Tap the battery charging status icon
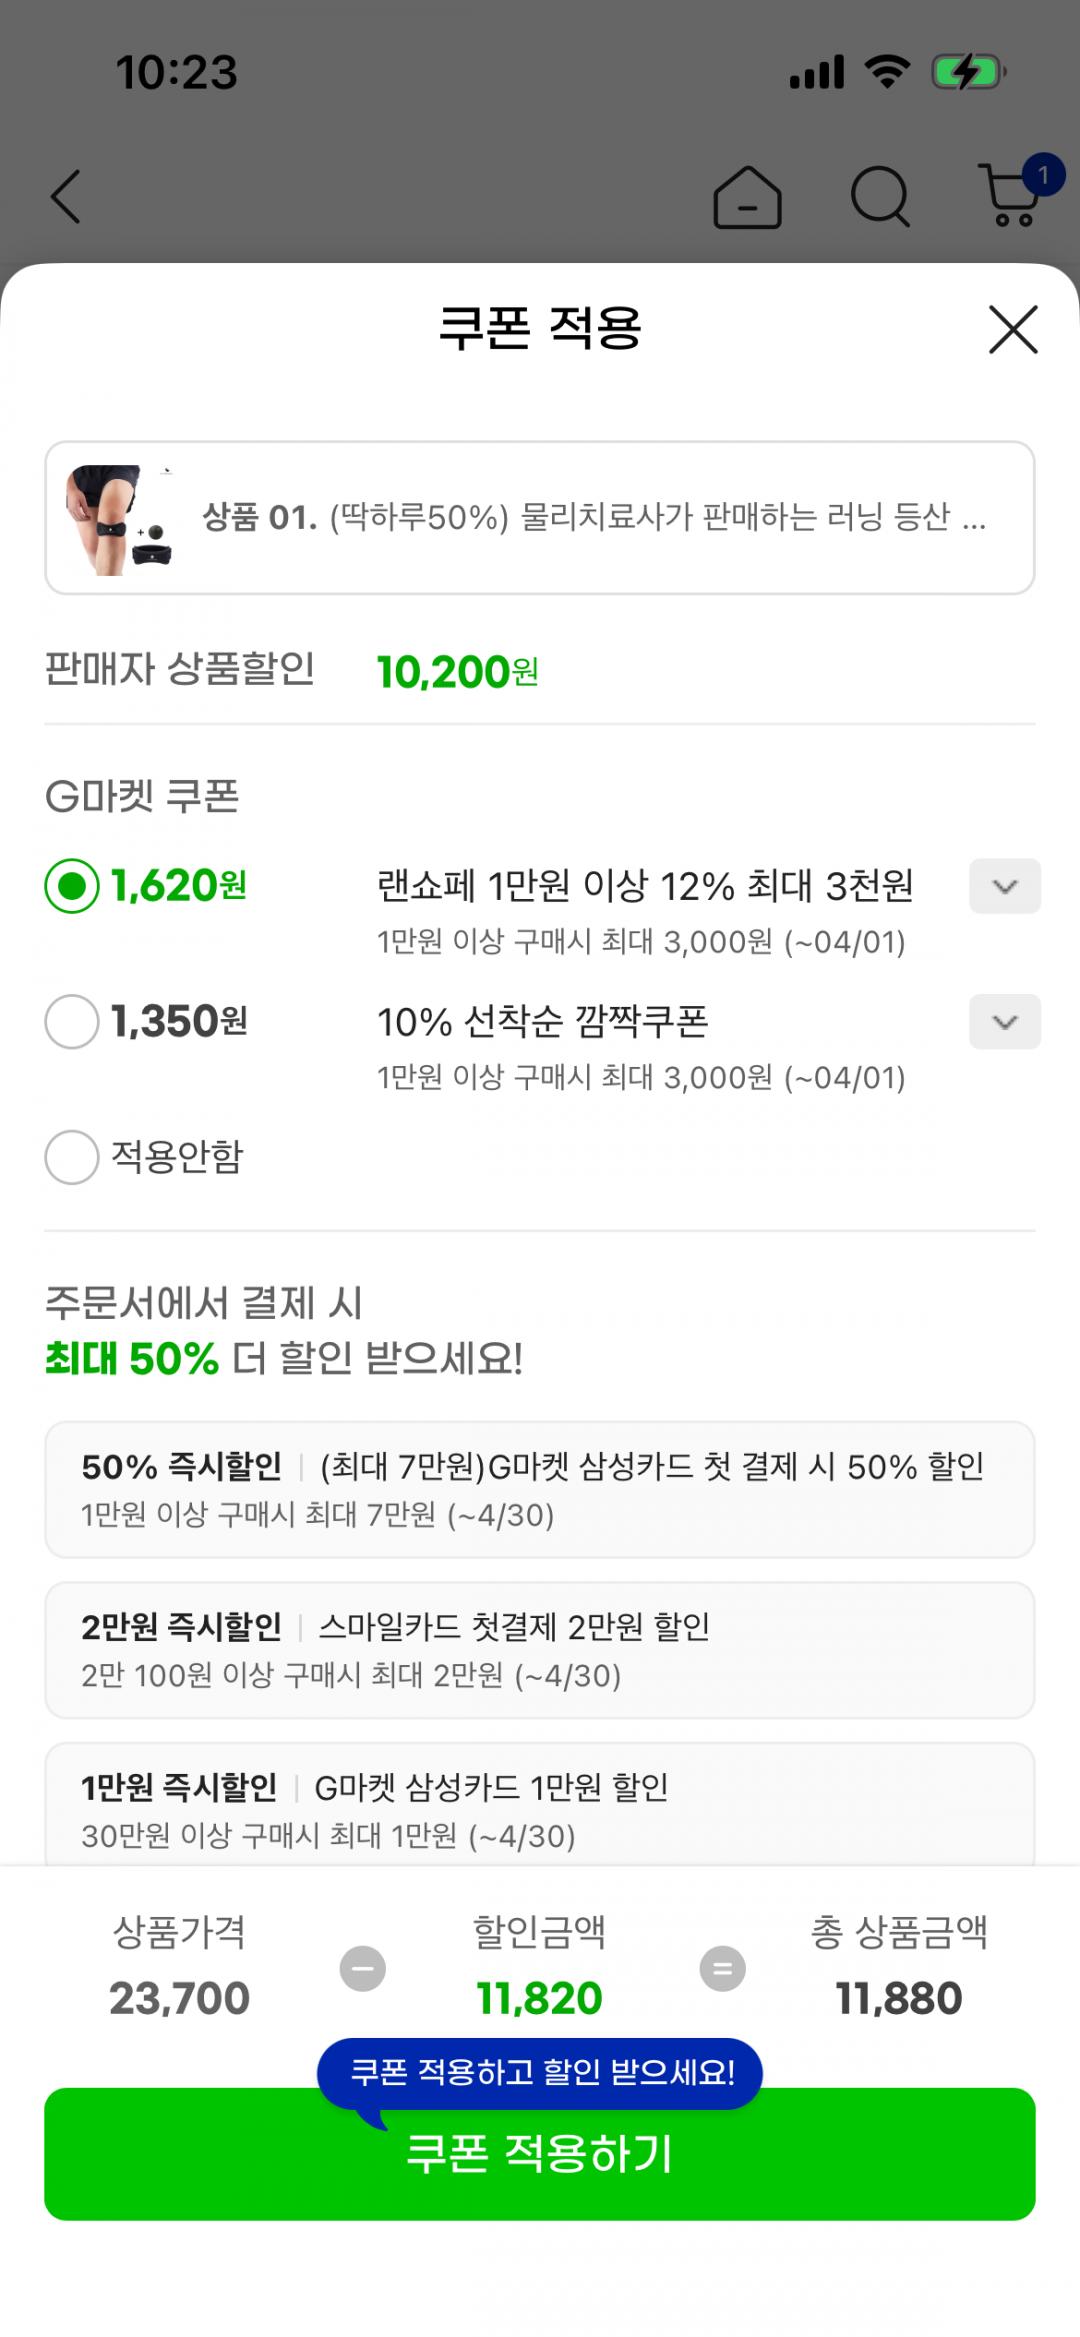 967,73
